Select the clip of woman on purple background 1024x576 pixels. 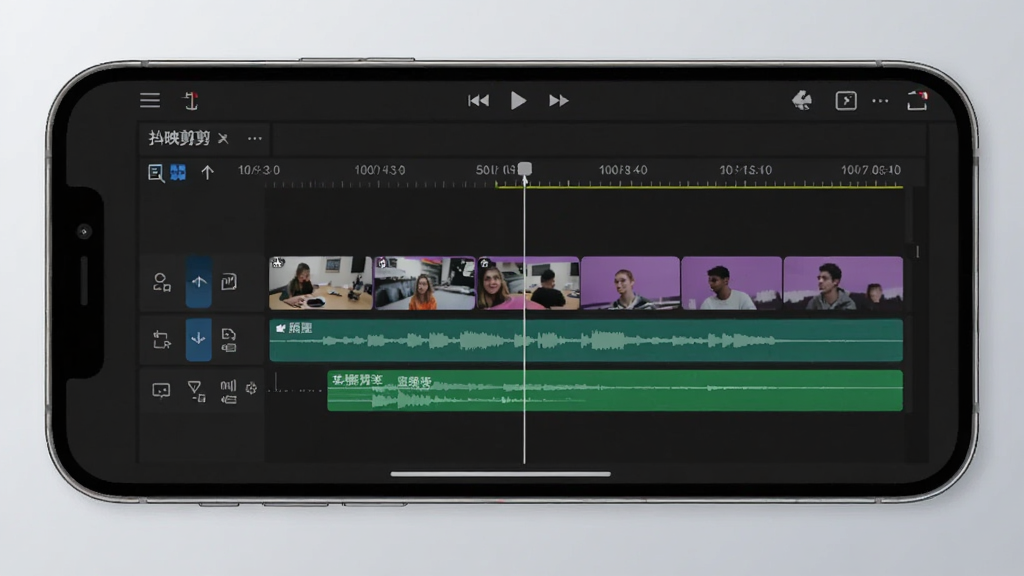pyautogui.click(x=630, y=283)
